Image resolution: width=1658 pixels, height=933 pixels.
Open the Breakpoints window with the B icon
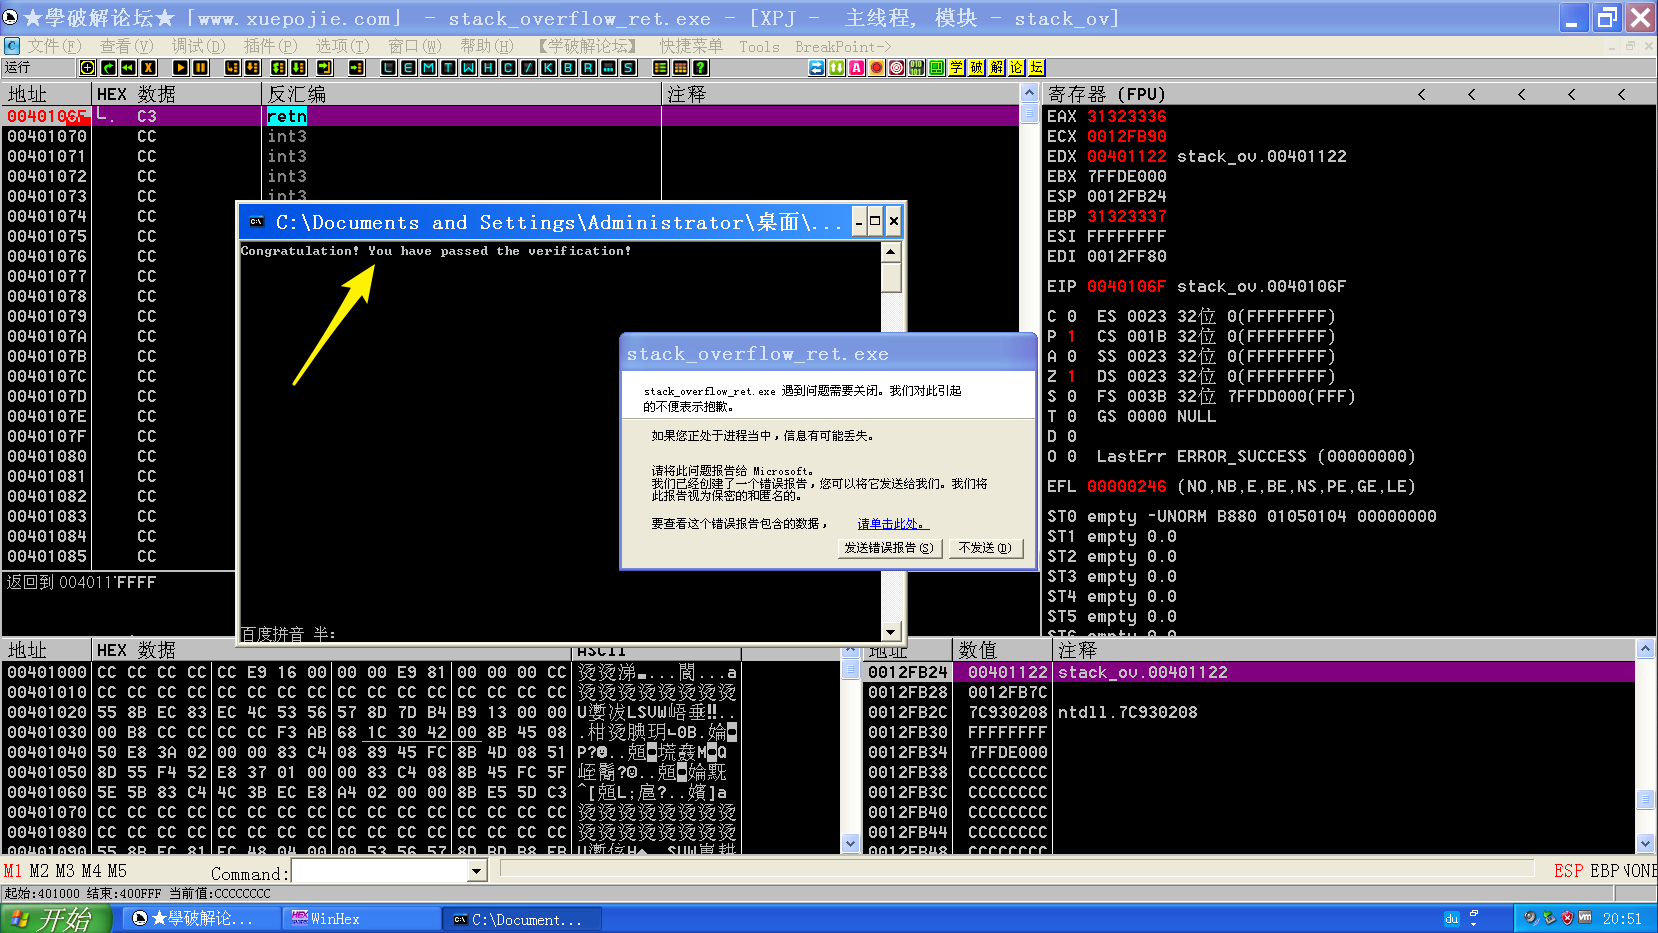coord(568,68)
